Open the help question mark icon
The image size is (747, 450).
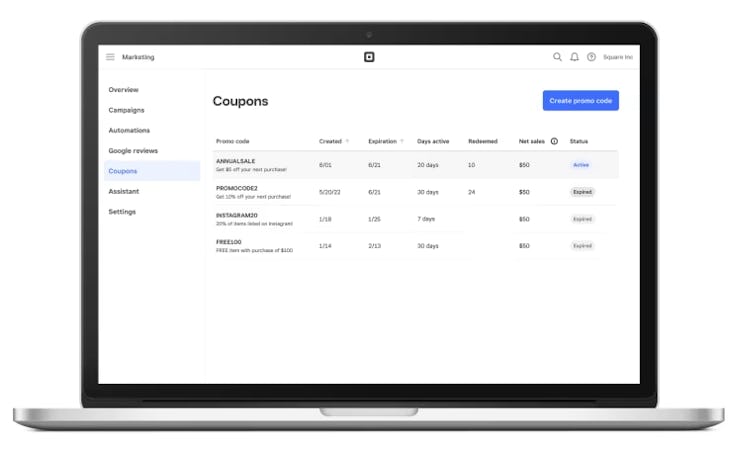[x=591, y=57]
